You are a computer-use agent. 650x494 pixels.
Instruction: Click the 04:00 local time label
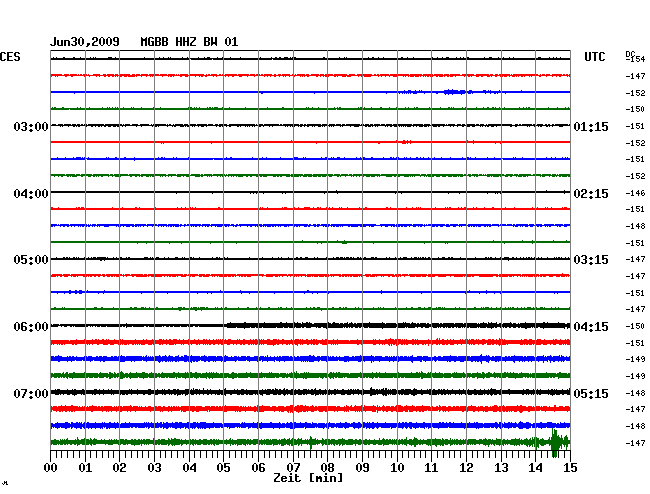point(31,194)
